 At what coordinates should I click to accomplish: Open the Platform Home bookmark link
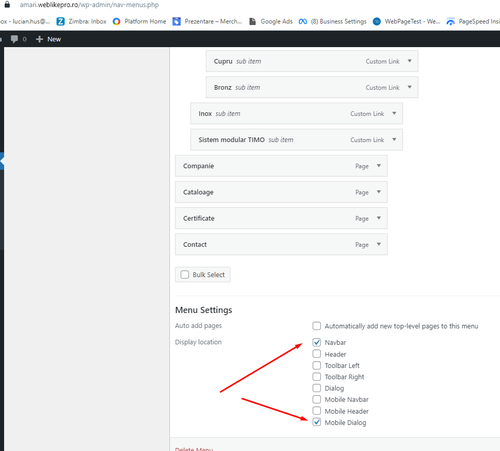(x=139, y=22)
